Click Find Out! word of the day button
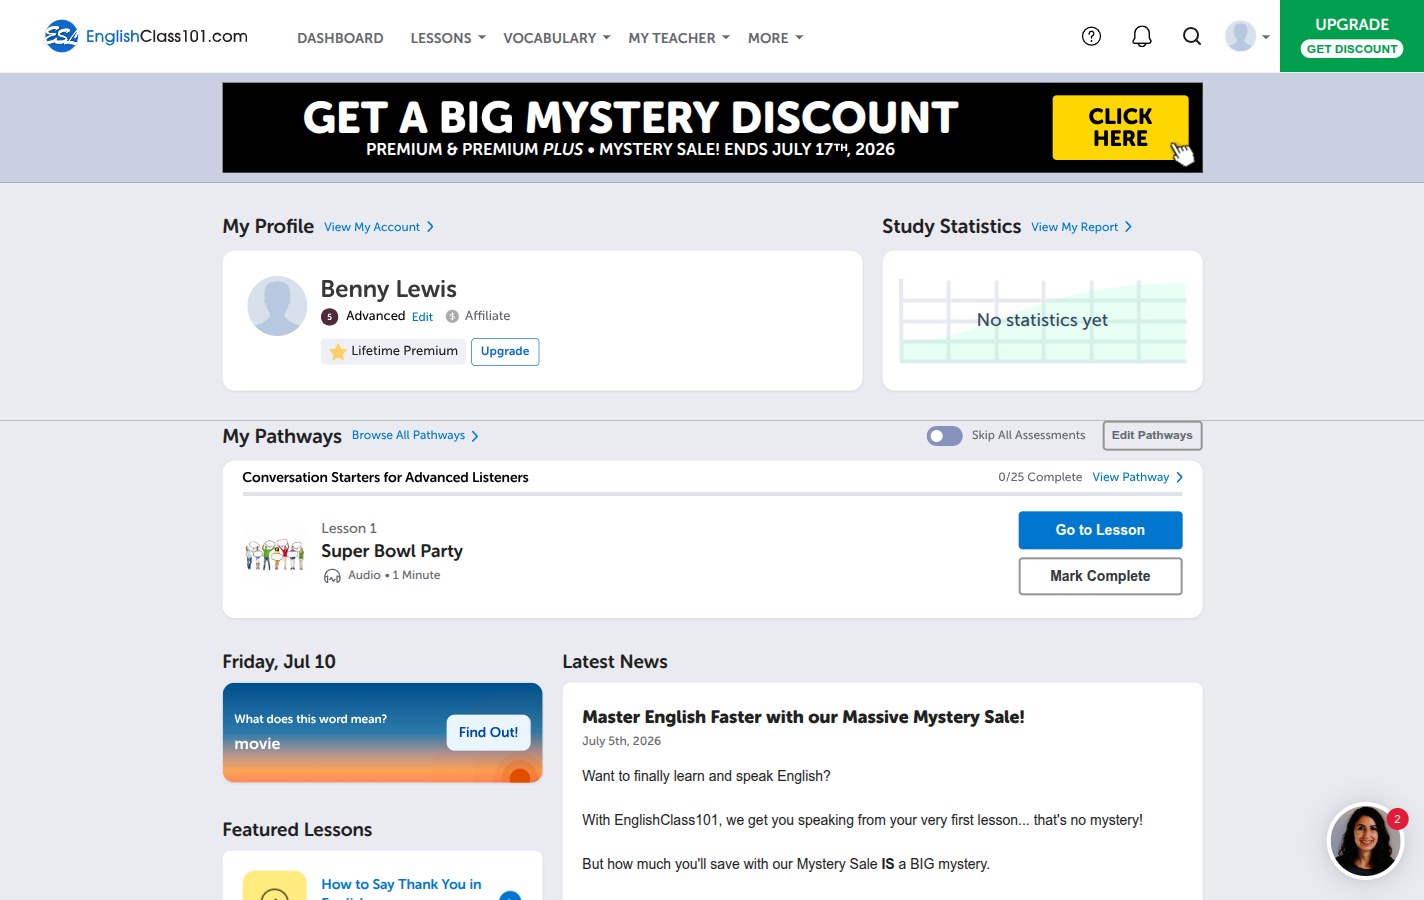Image resolution: width=1424 pixels, height=900 pixels. point(488,732)
